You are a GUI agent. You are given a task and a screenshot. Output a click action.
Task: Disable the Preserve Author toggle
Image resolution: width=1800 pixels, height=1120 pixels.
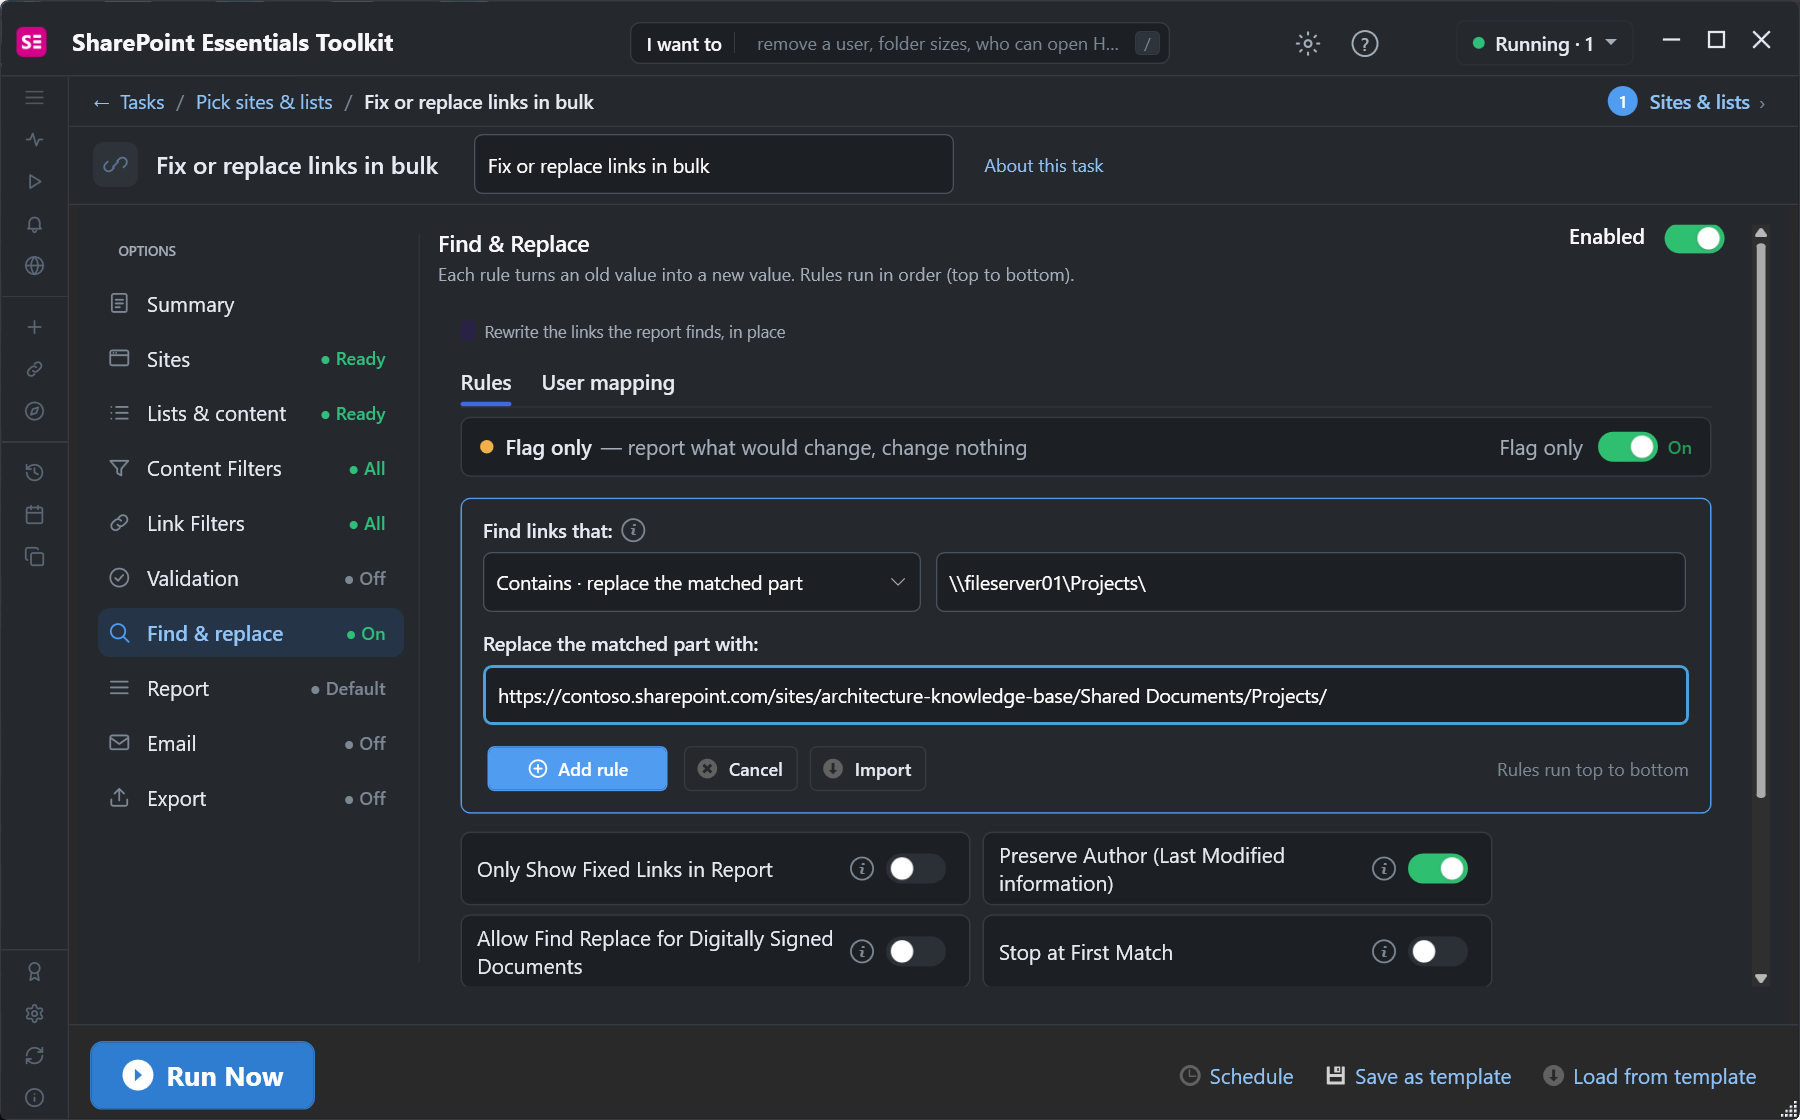point(1437,868)
